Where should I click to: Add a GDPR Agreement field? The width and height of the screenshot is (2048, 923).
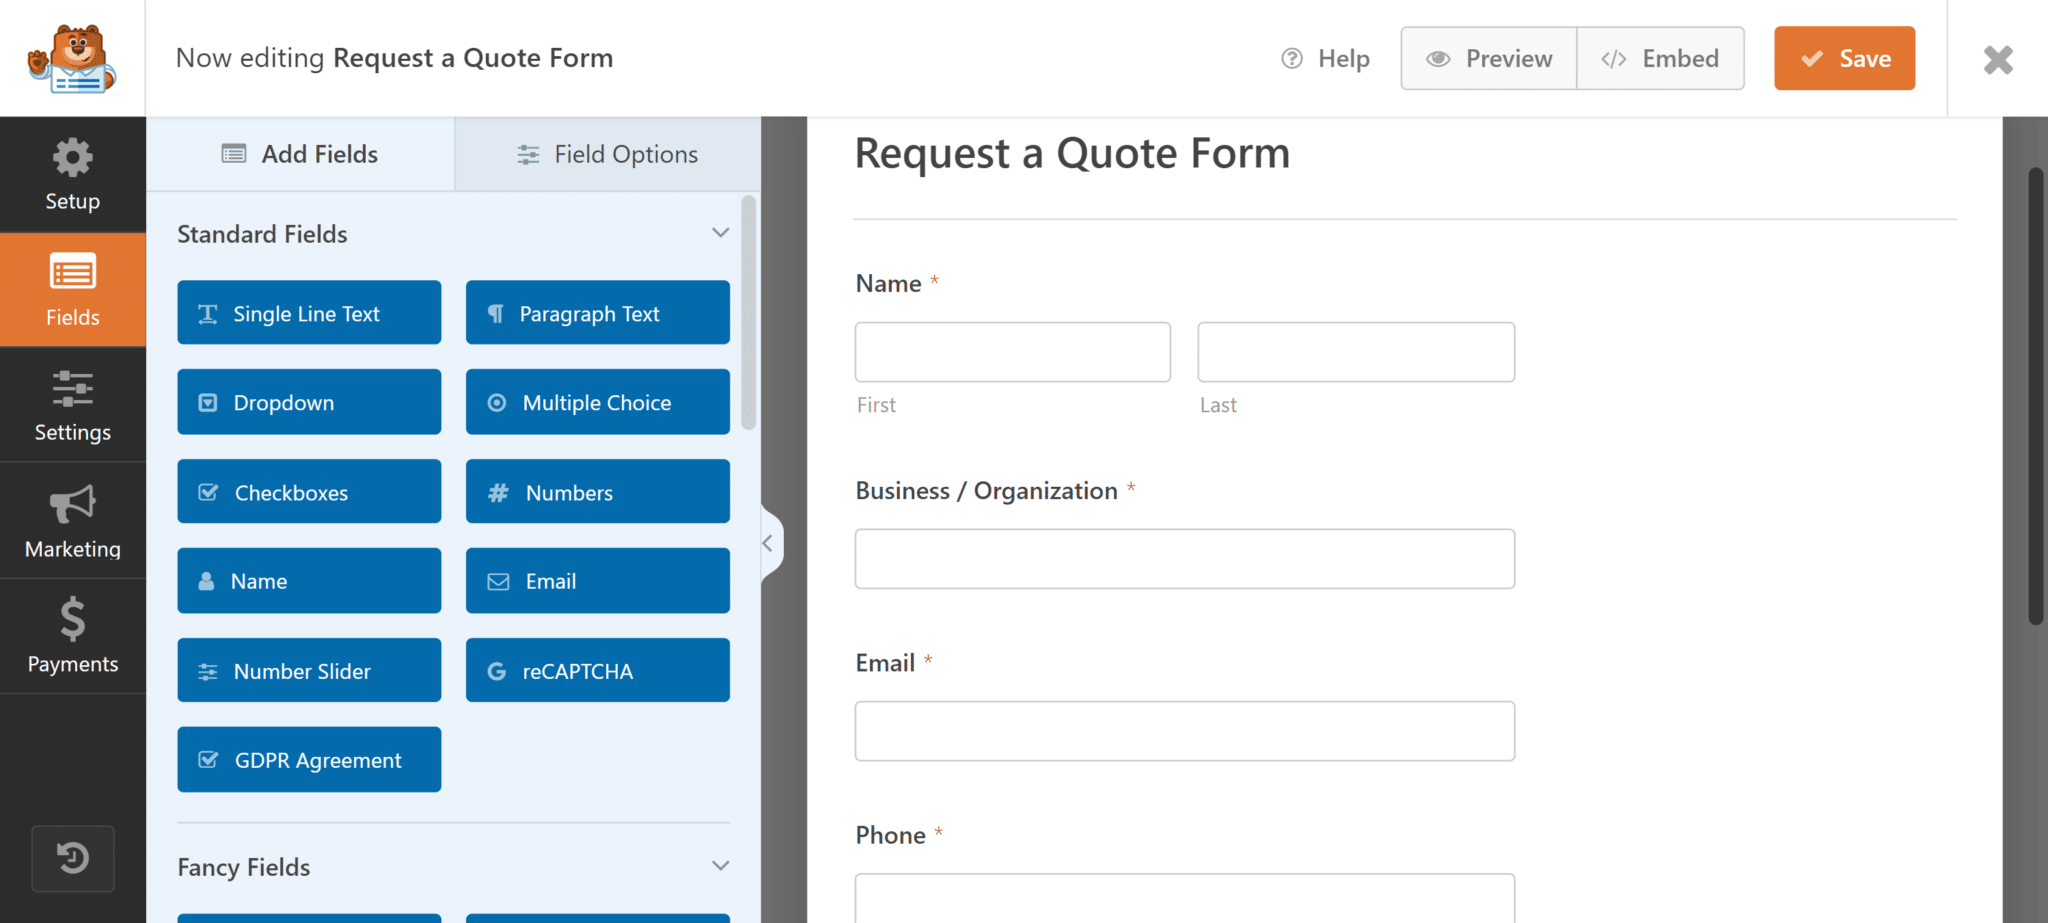pyautogui.click(x=309, y=760)
